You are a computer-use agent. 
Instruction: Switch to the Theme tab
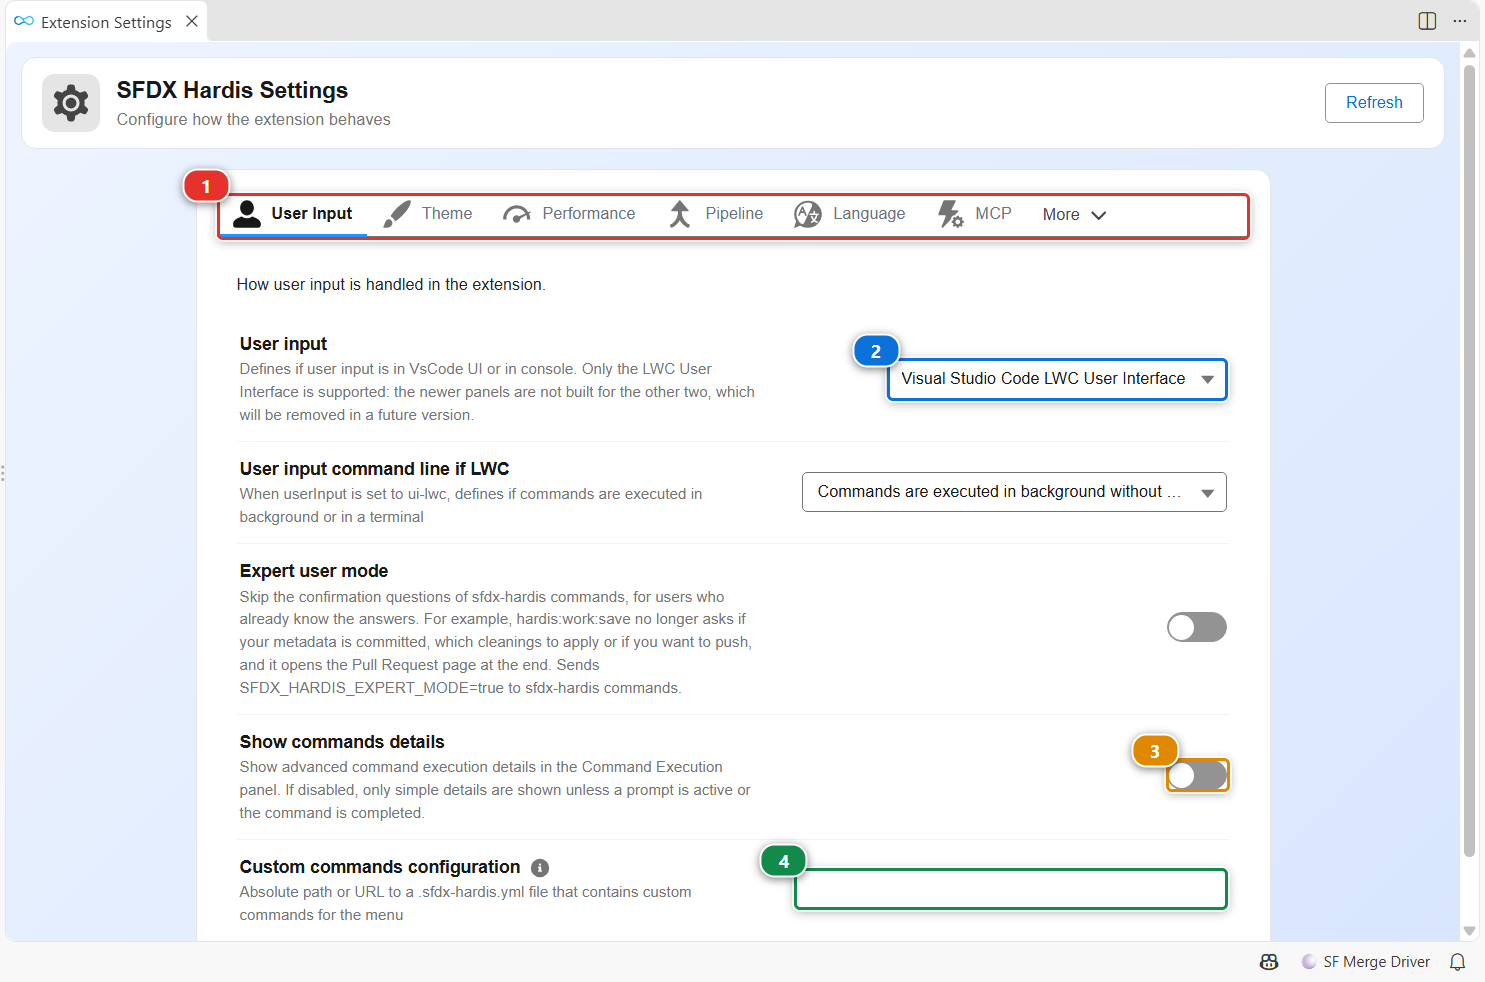428,214
